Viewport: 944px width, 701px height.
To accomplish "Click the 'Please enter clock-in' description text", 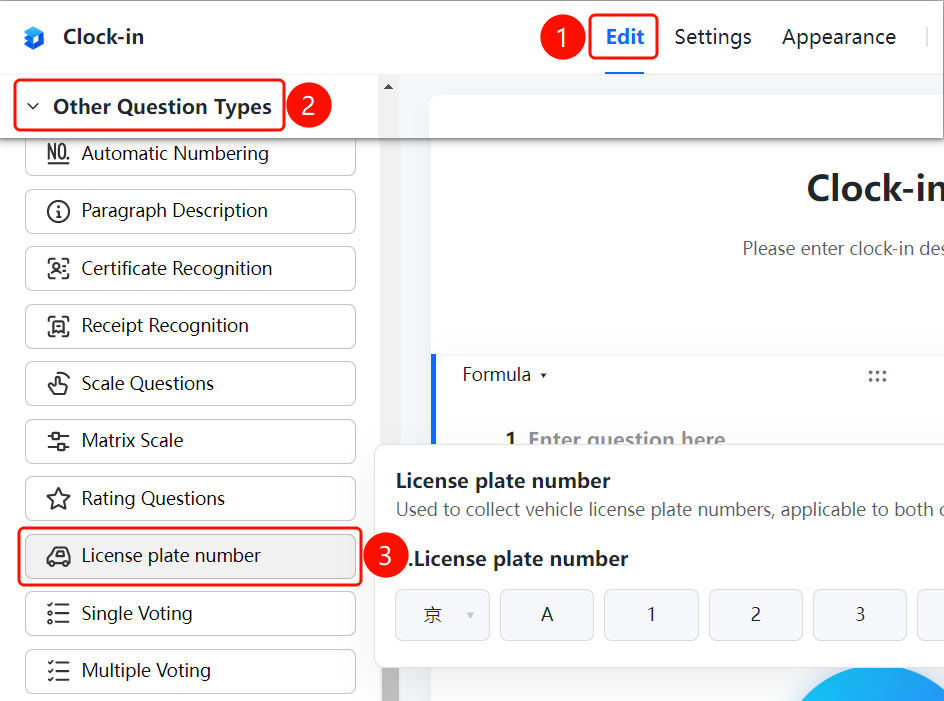I will tap(843, 248).
